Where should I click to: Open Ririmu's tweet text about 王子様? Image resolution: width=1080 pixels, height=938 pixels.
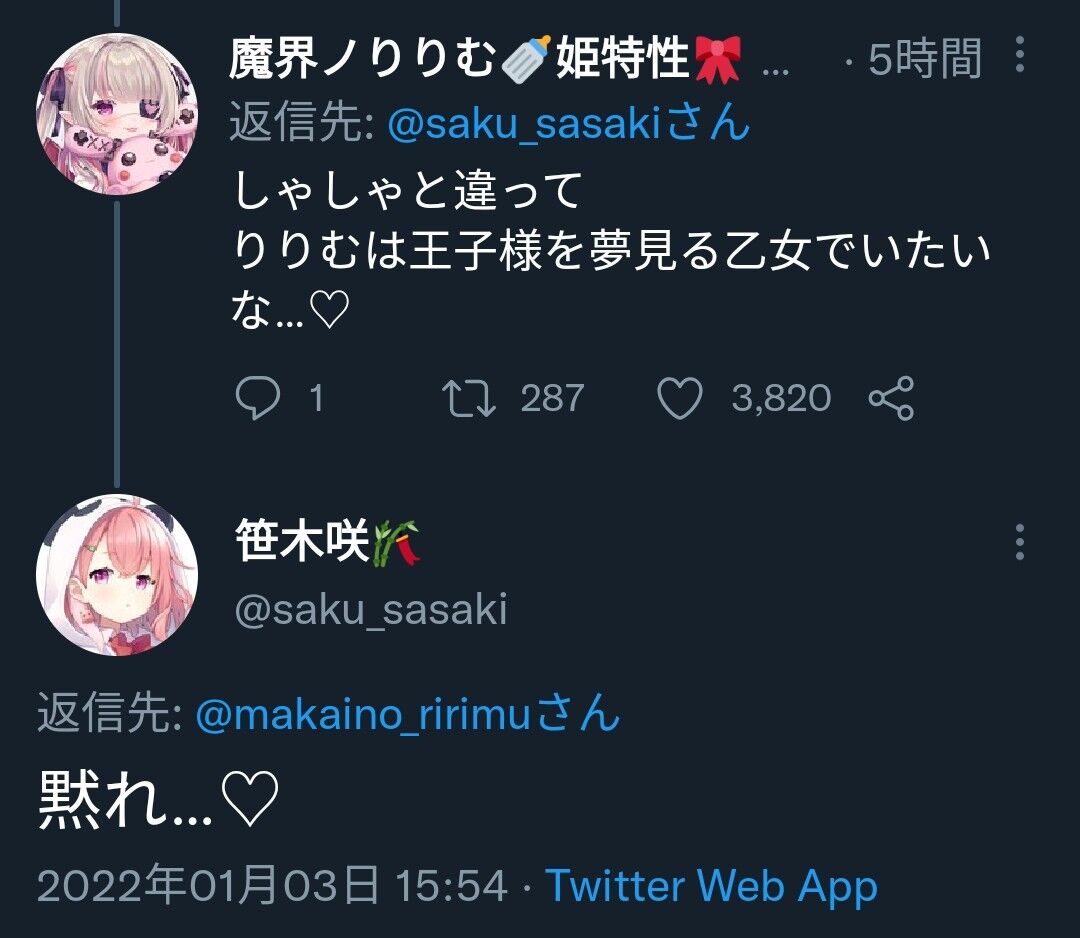pos(611,250)
